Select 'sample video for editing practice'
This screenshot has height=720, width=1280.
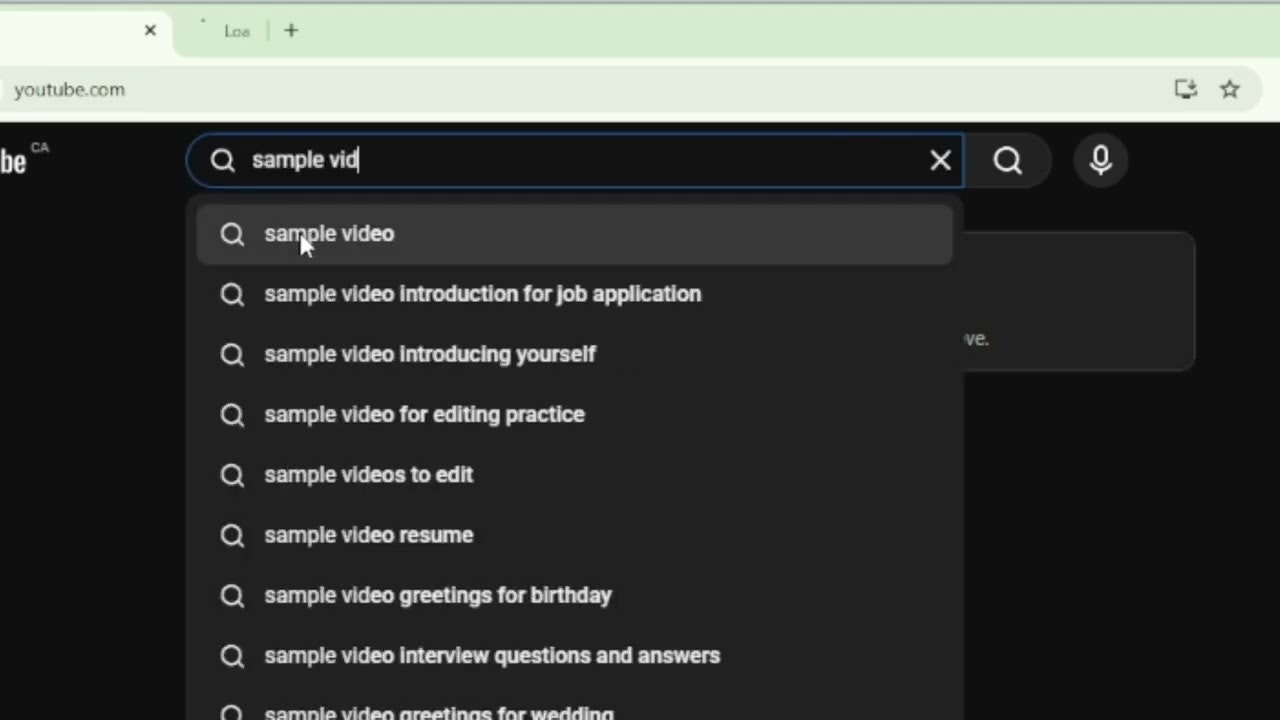(424, 414)
